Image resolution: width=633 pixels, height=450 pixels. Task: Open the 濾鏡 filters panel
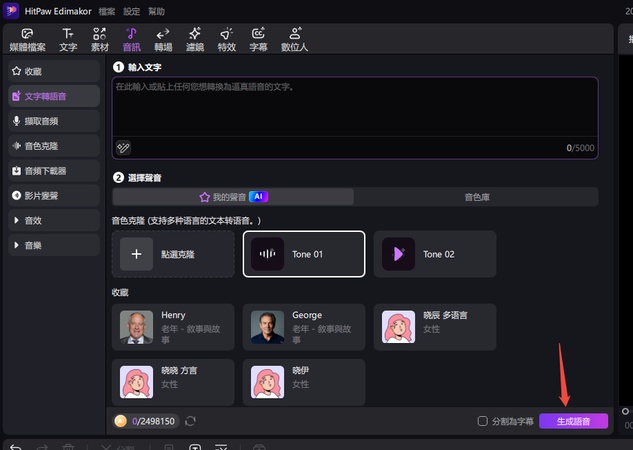pos(195,40)
